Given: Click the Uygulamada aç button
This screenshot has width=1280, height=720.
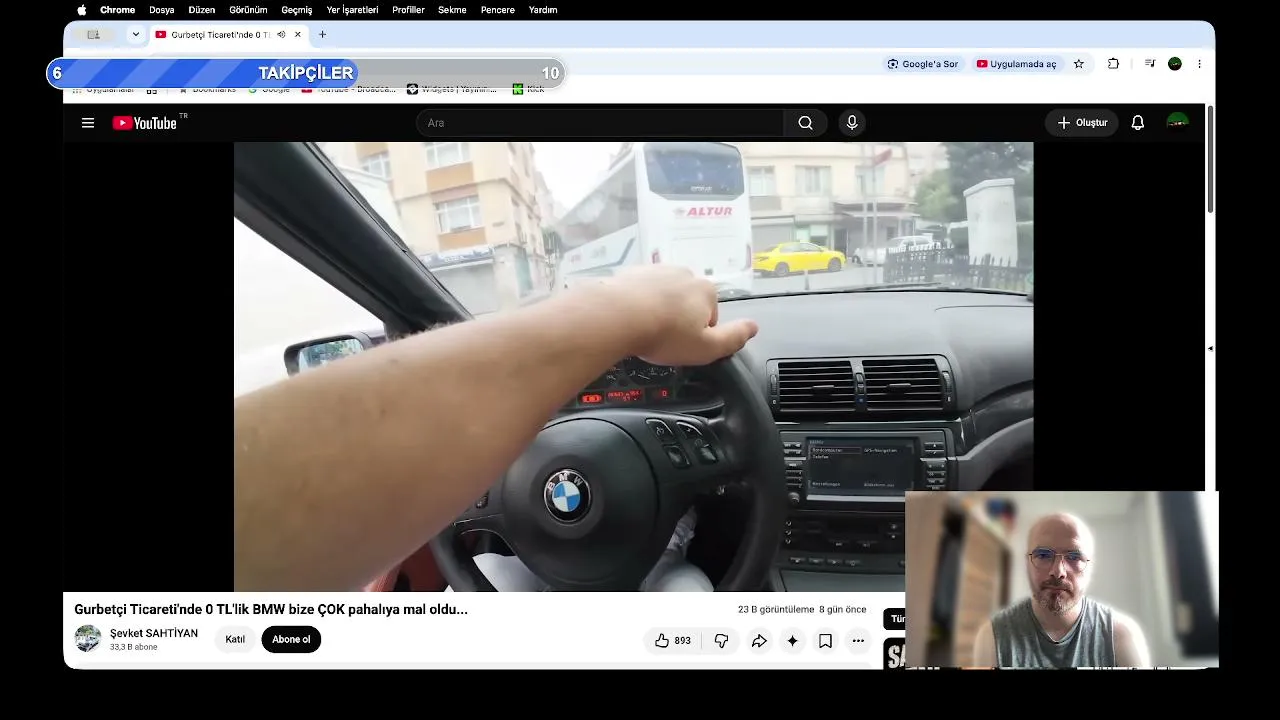Looking at the screenshot, I should pyautogui.click(x=1016, y=64).
